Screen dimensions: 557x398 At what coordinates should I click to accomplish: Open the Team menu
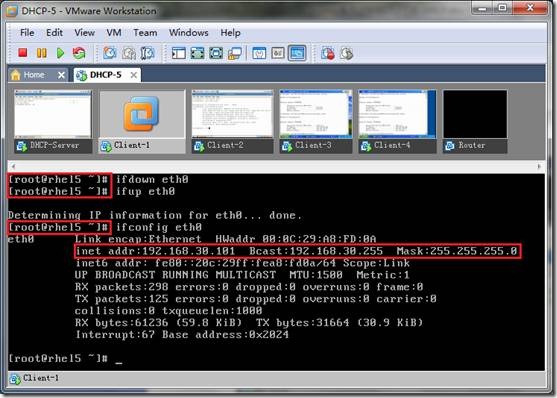[x=145, y=33]
